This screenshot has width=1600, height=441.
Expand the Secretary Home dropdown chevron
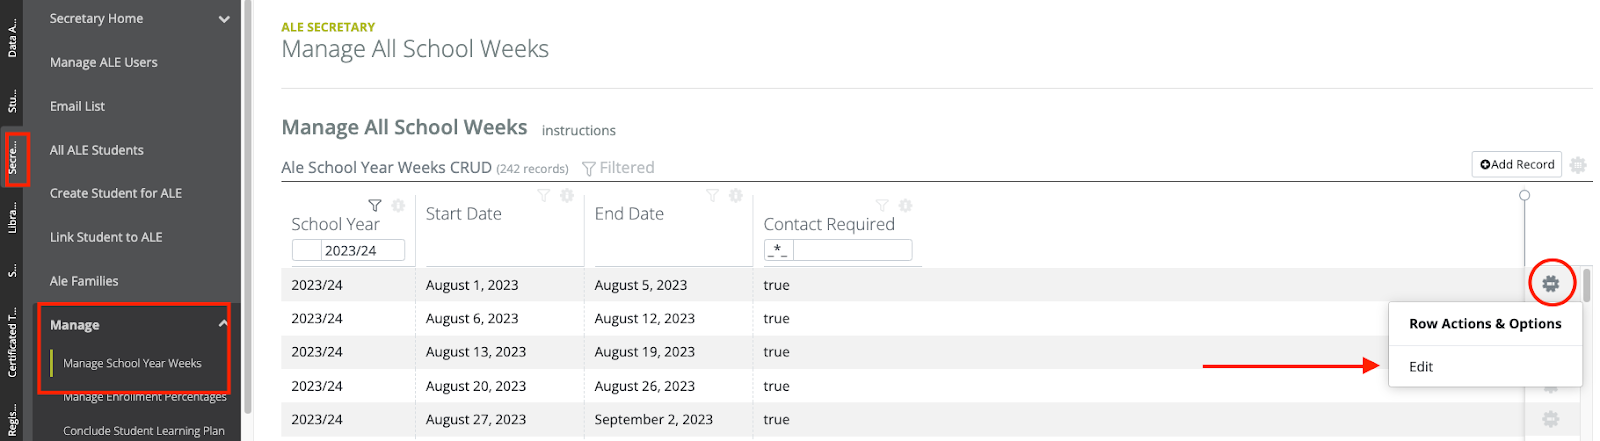click(224, 19)
